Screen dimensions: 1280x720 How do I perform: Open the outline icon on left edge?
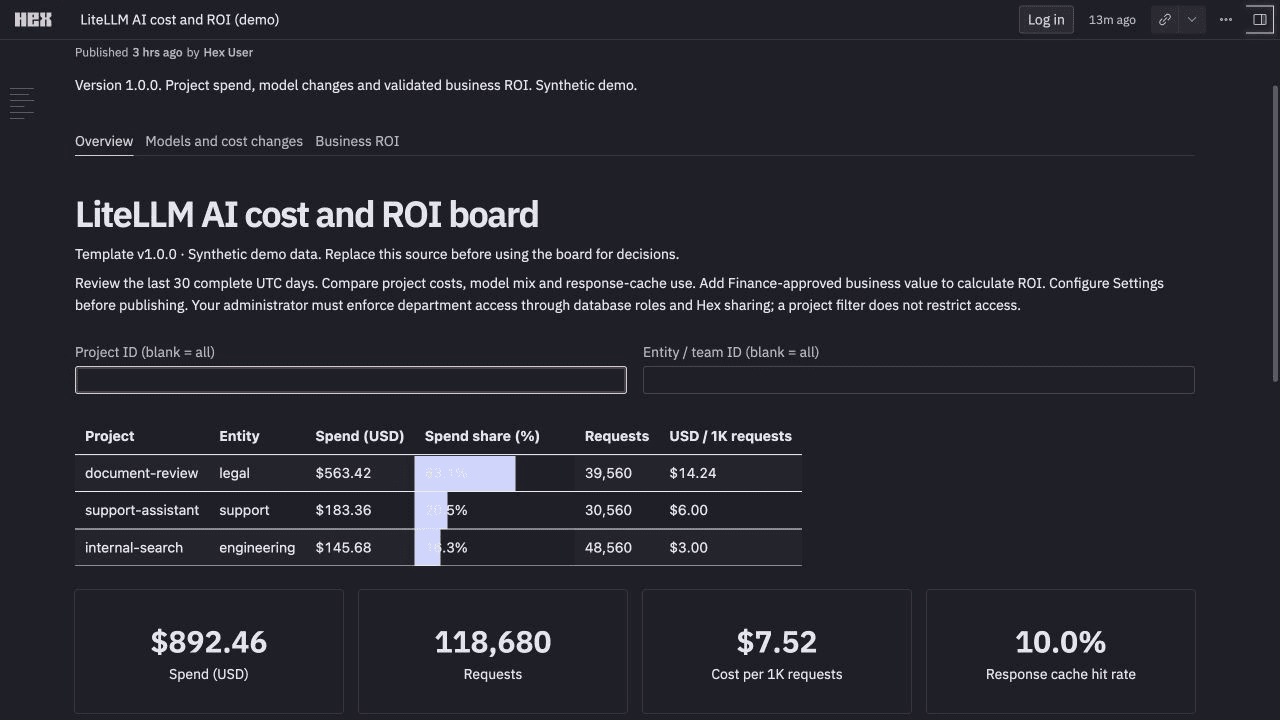tap(22, 103)
